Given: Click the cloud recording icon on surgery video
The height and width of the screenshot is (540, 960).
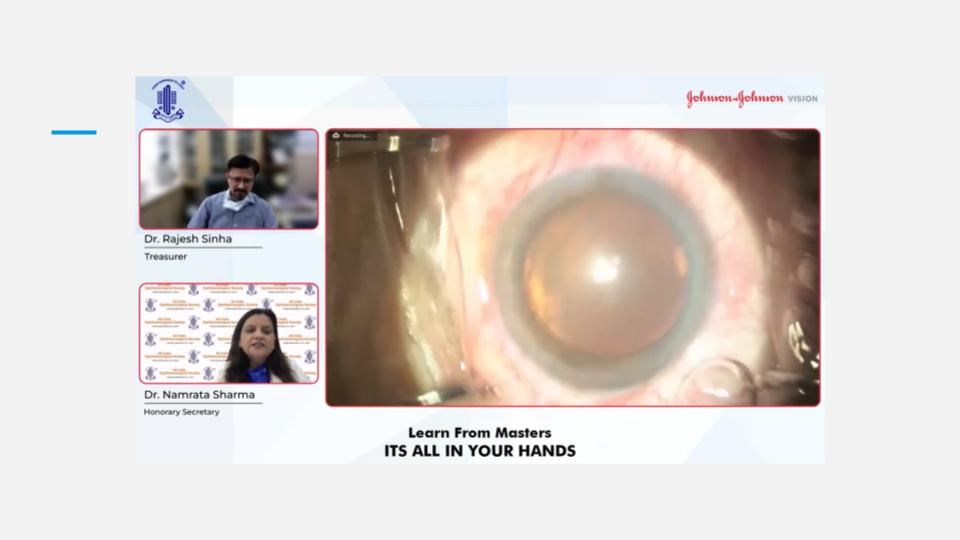Looking at the screenshot, I should (x=336, y=135).
